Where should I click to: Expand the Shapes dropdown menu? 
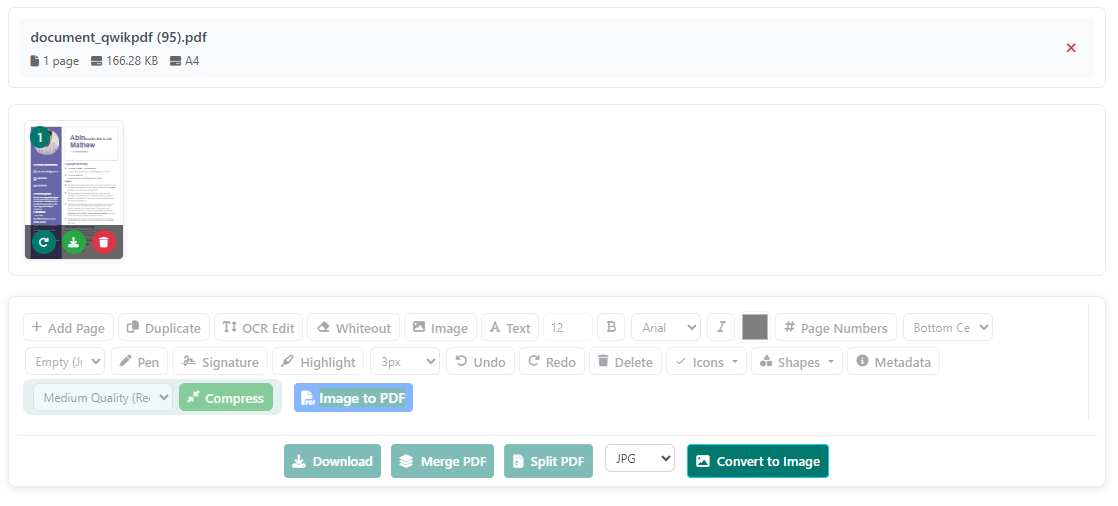click(x=796, y=361)
